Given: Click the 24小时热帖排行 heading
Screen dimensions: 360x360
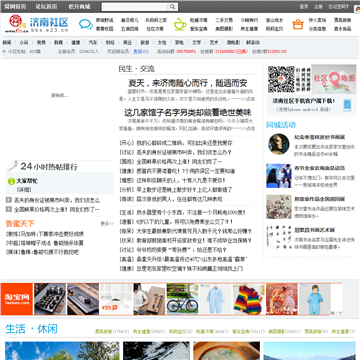Looking at the screenshot, I should (49, 166).
